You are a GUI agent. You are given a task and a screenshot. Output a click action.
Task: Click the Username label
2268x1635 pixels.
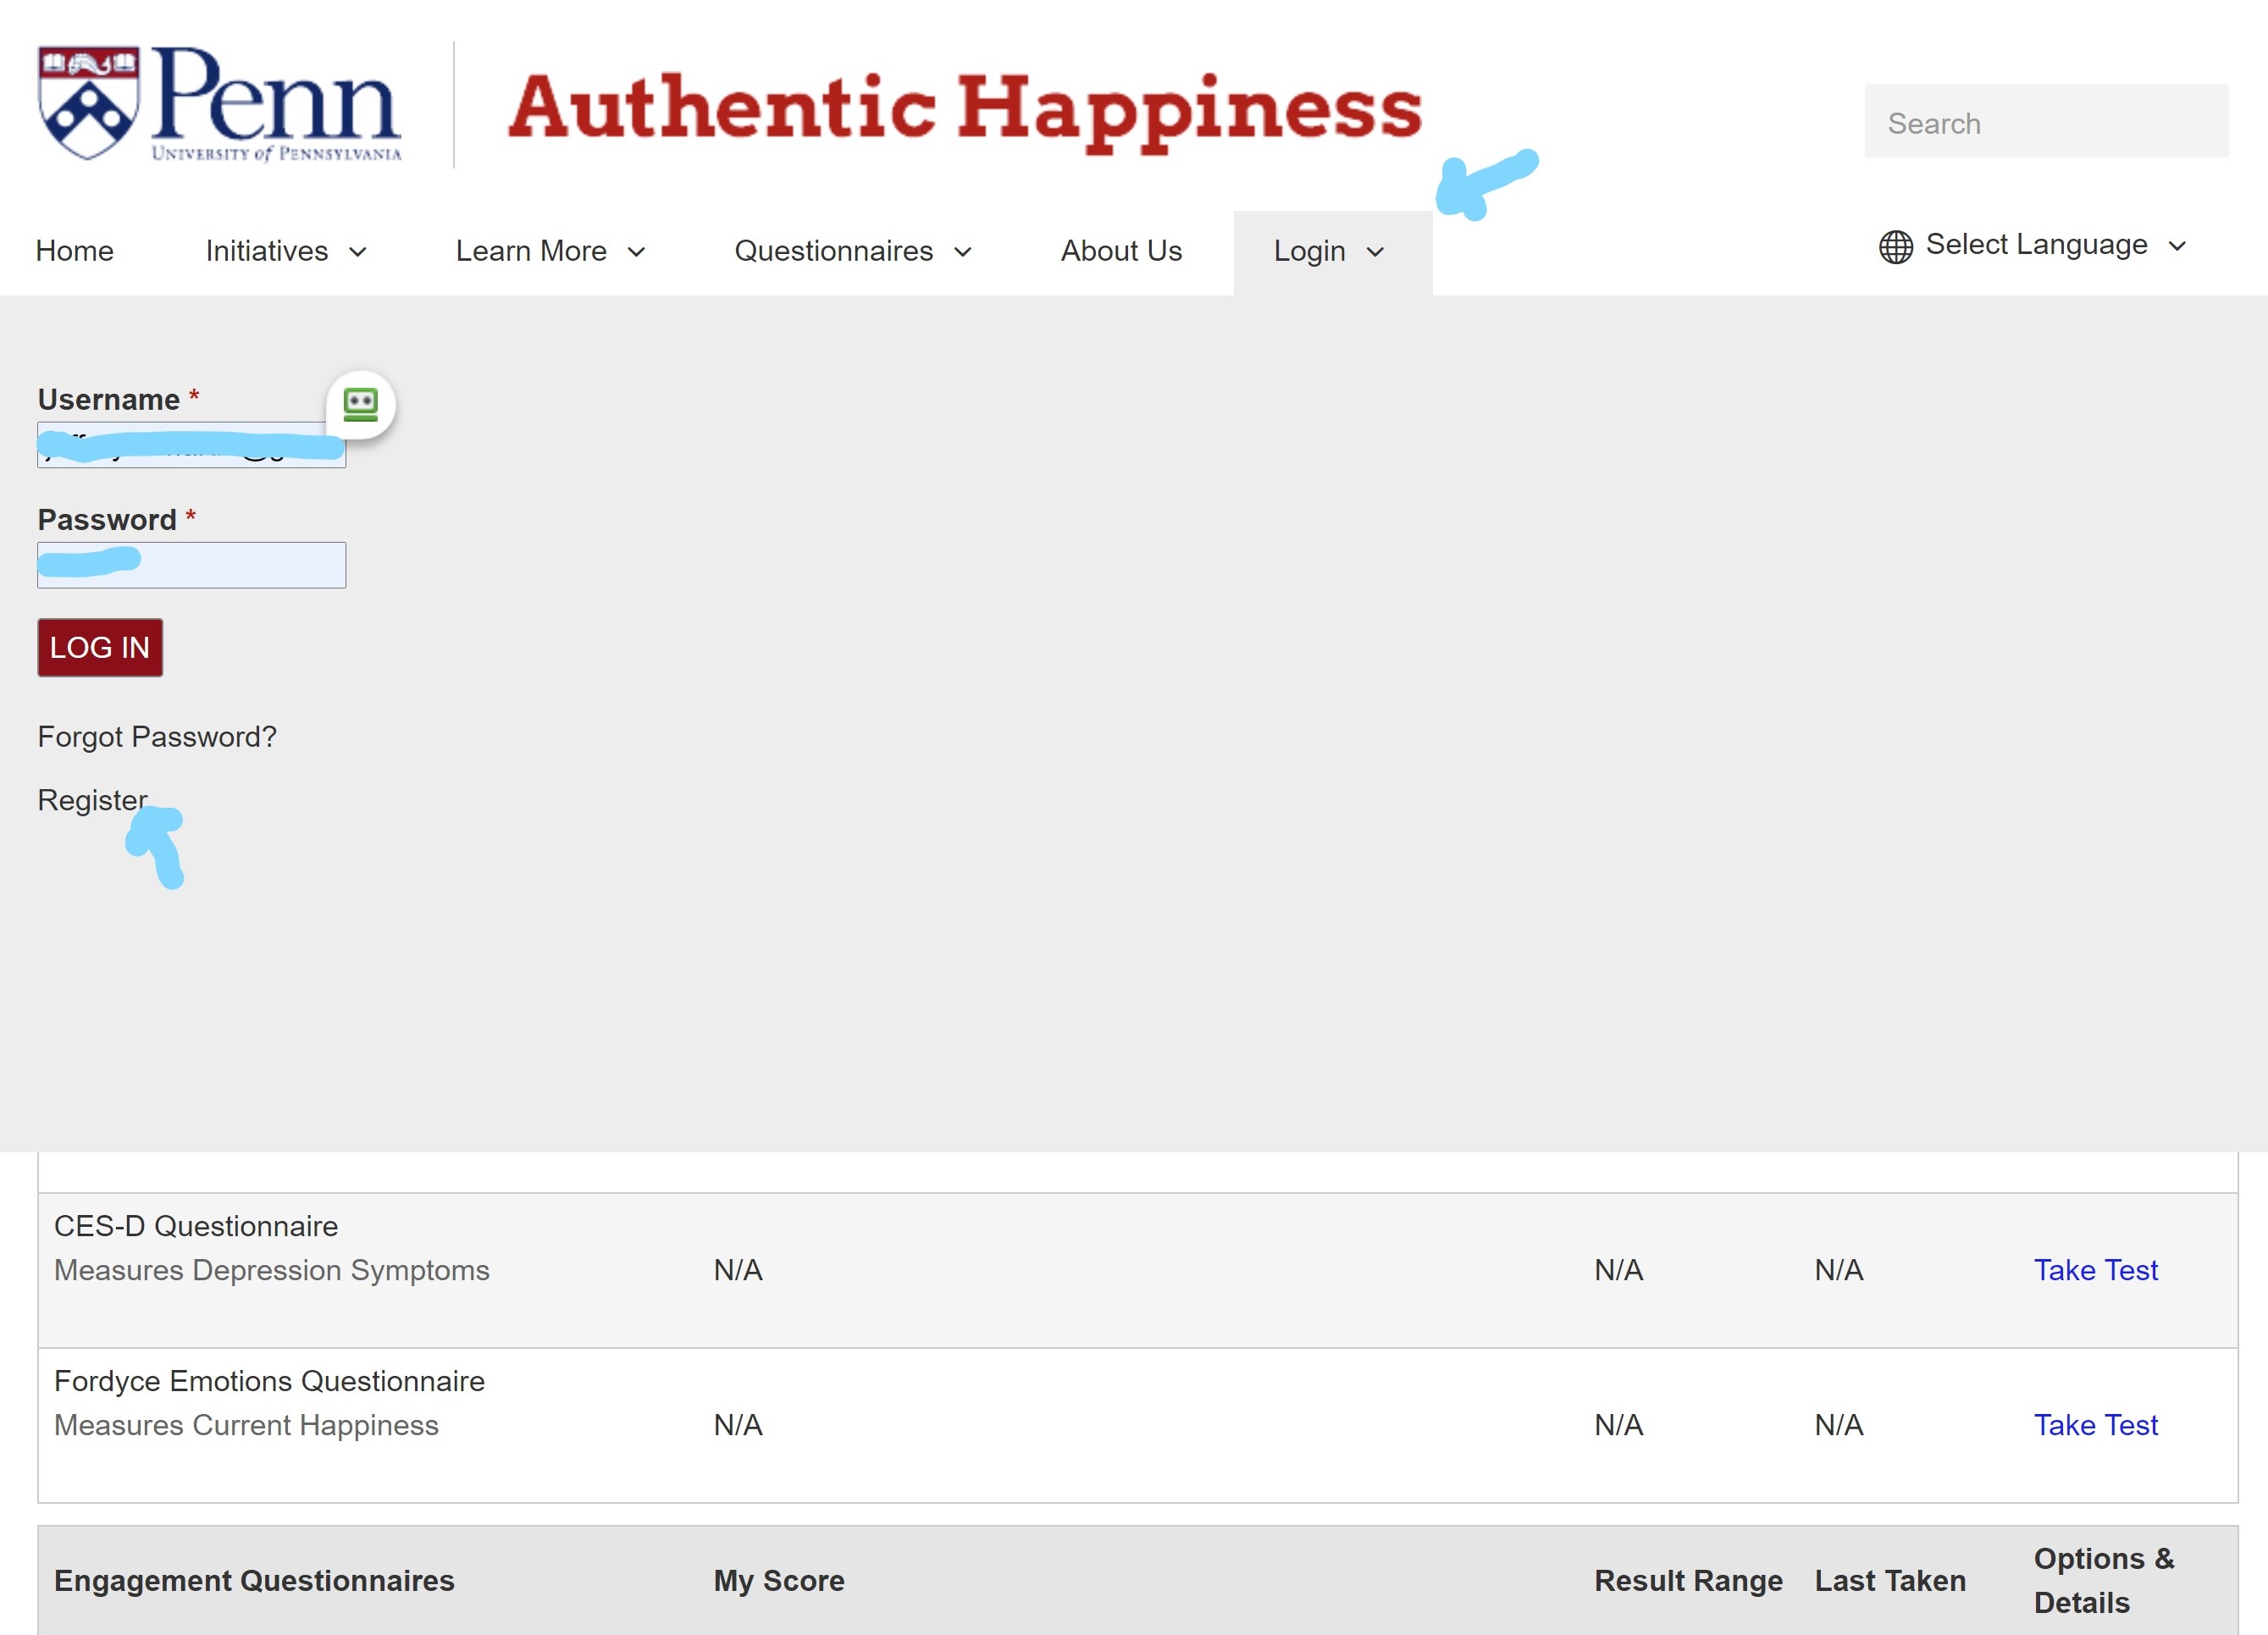[108, 399]
